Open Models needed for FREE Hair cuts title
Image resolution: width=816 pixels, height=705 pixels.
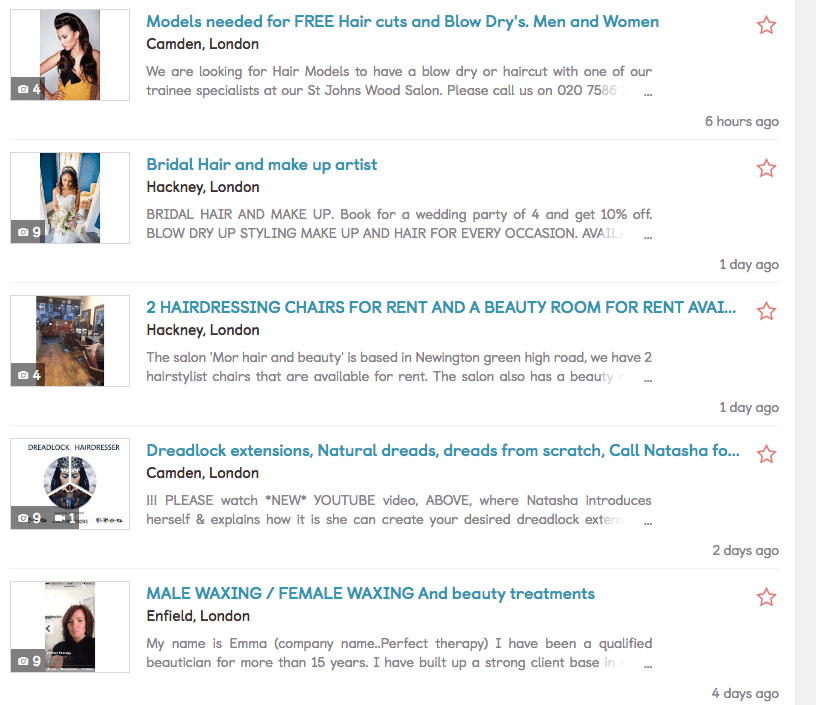[402, 22]
